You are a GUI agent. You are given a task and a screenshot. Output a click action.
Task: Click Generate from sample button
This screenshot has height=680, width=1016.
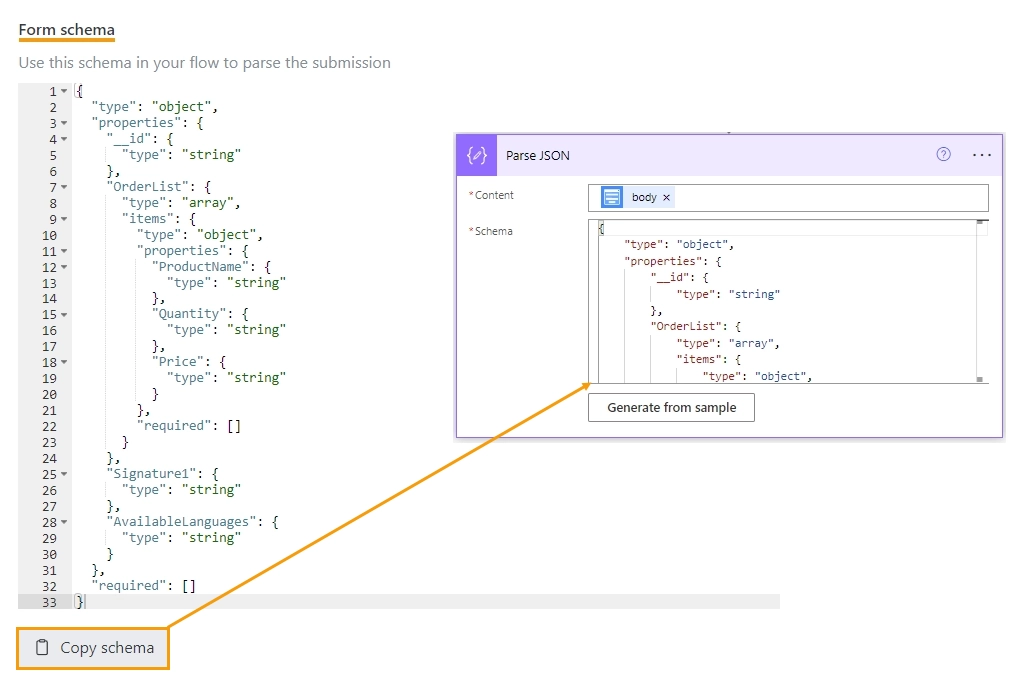(671, 407)
